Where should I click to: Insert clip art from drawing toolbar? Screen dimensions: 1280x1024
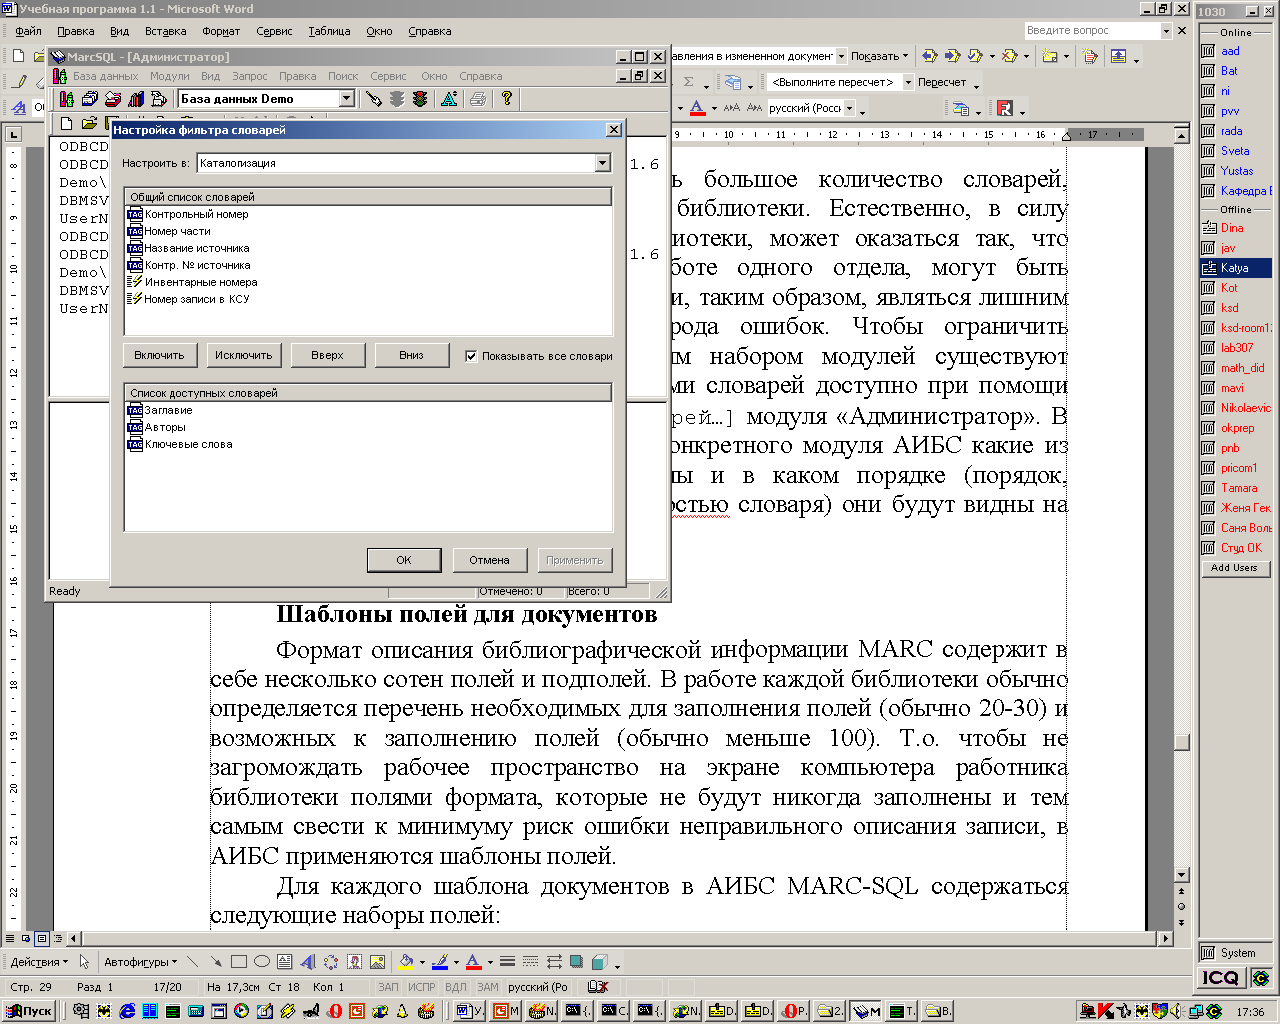coord(354,962)
